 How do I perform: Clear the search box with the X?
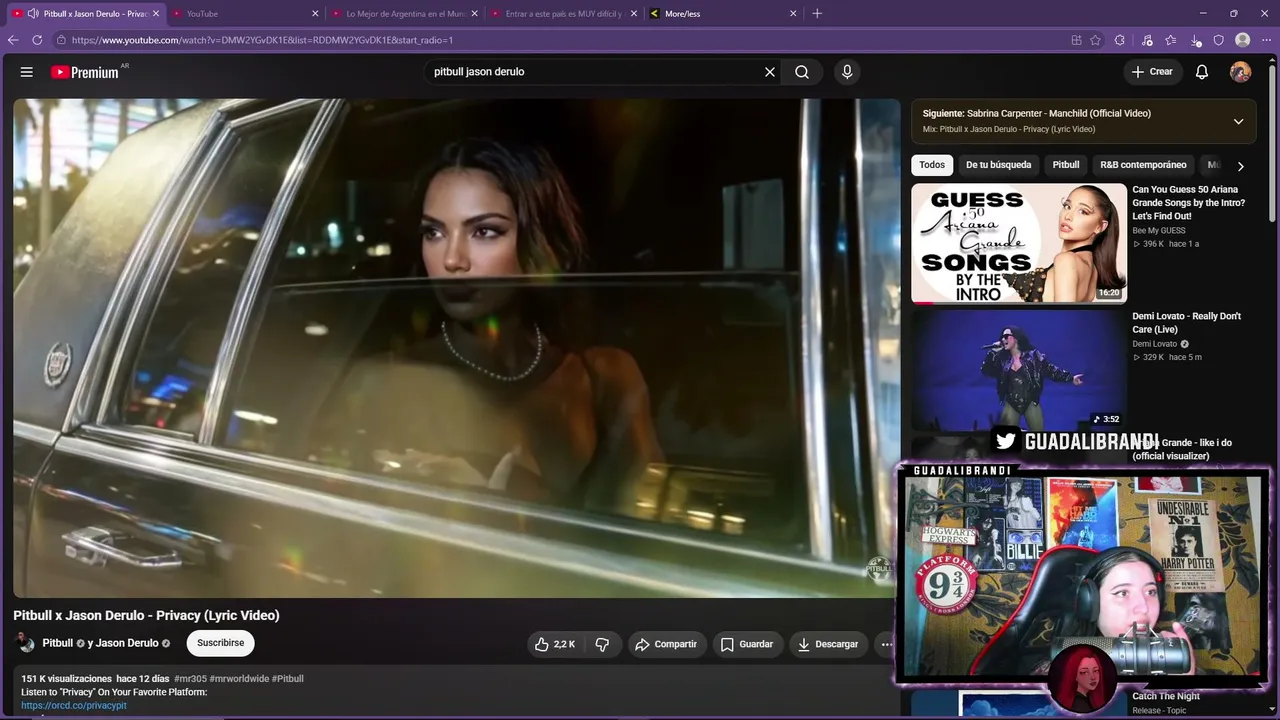tap(770, 72)
